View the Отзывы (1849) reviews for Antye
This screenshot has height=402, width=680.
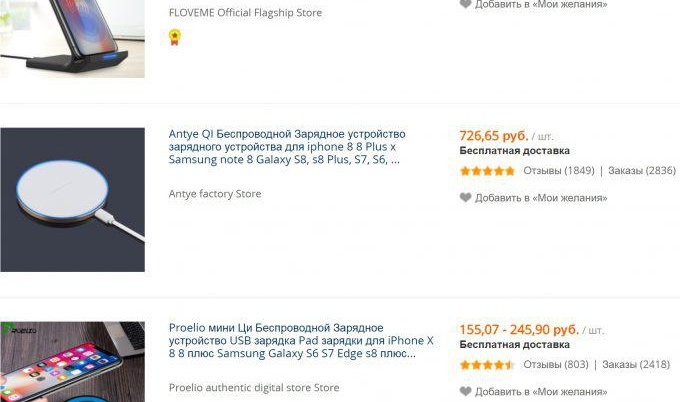click(558, 171)
